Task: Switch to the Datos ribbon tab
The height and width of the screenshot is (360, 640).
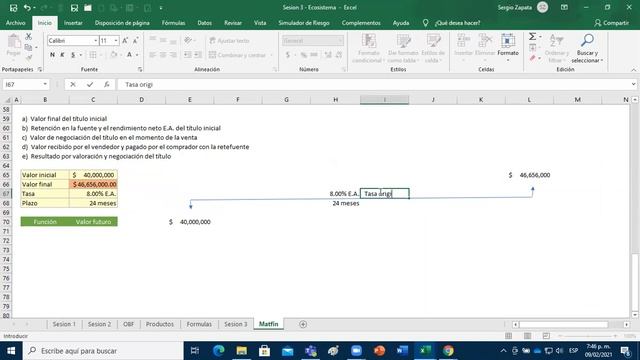Action: coord(204,23)
